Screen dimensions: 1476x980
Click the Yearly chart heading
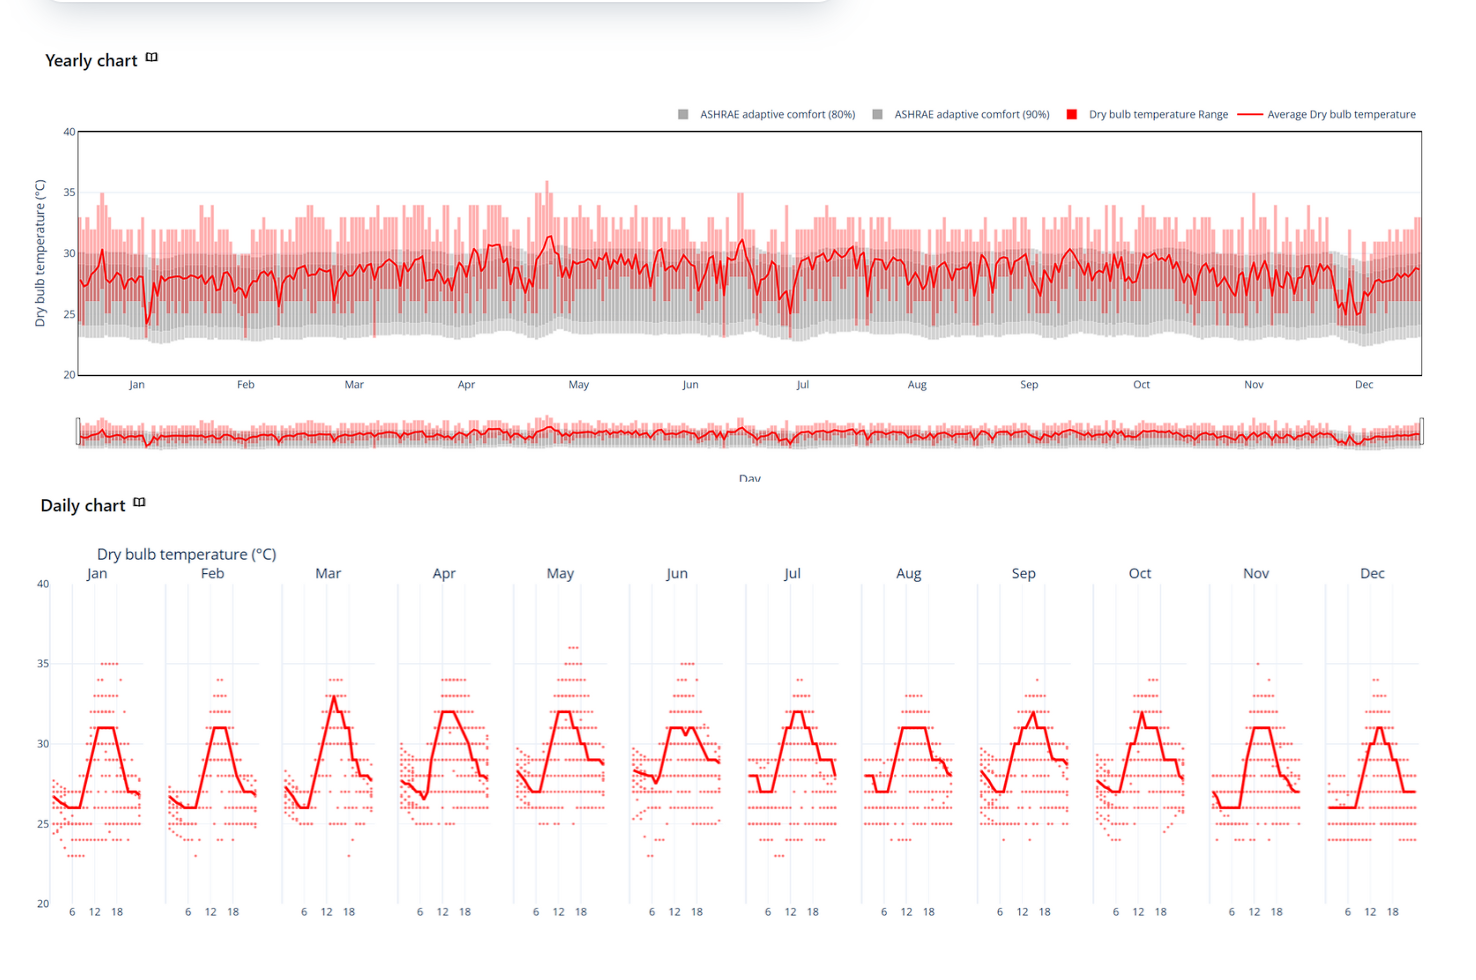pyautogui.click(x=91, y=61)
